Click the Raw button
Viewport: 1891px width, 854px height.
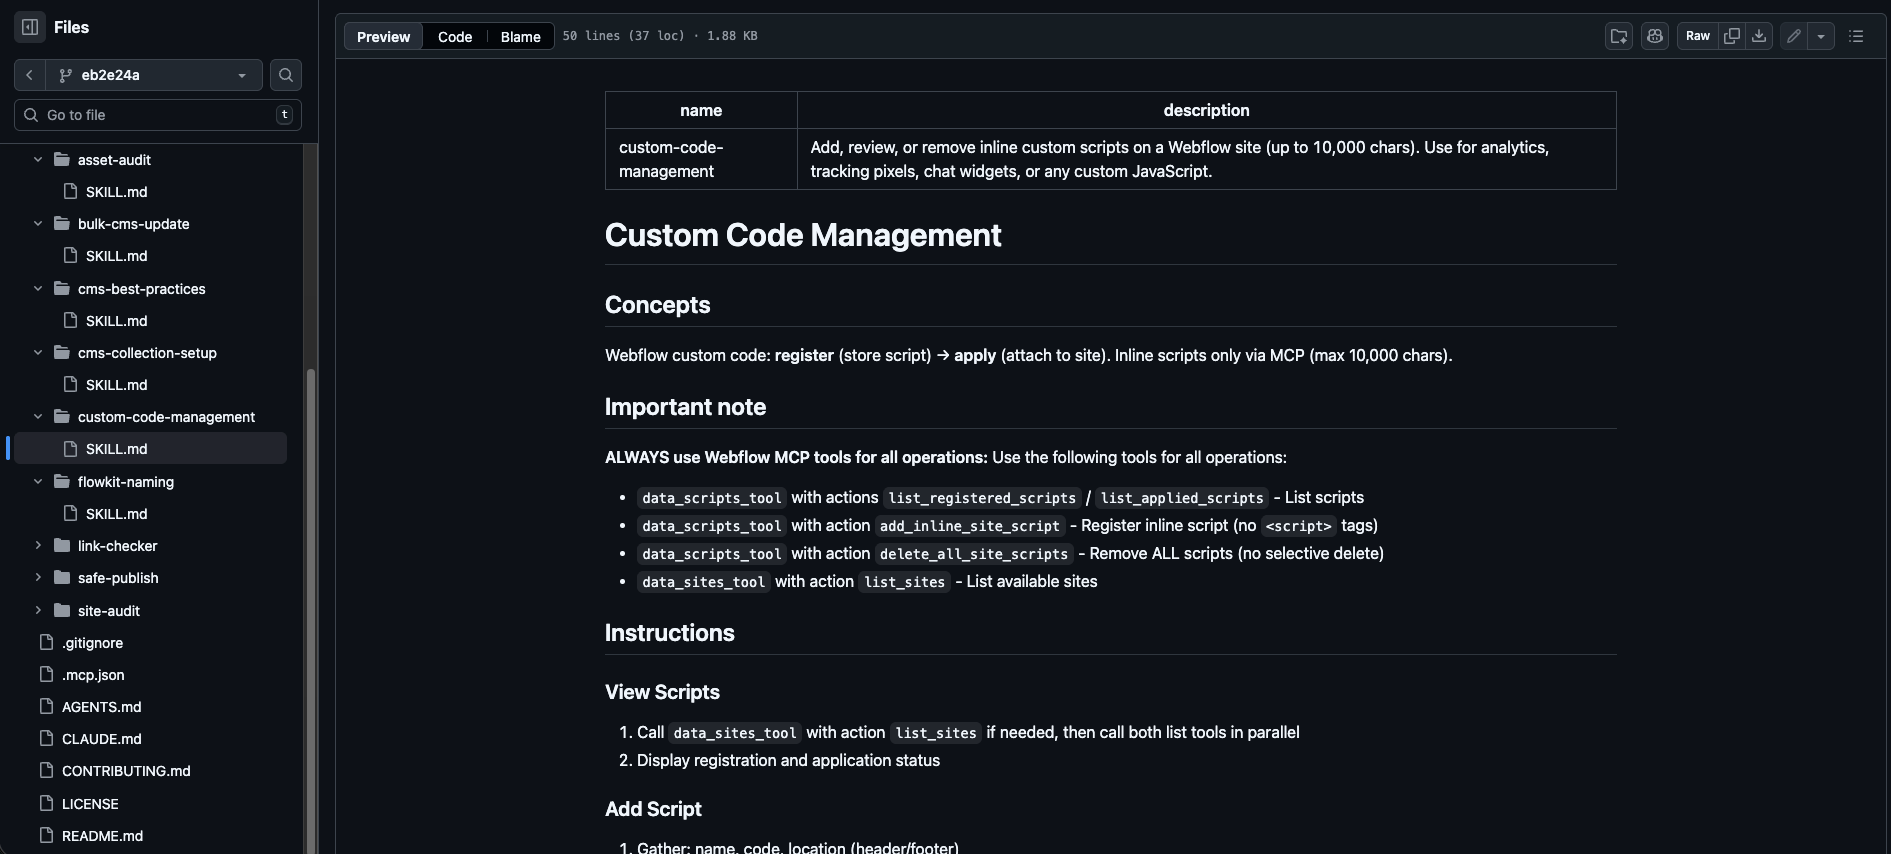[1698, 36]
